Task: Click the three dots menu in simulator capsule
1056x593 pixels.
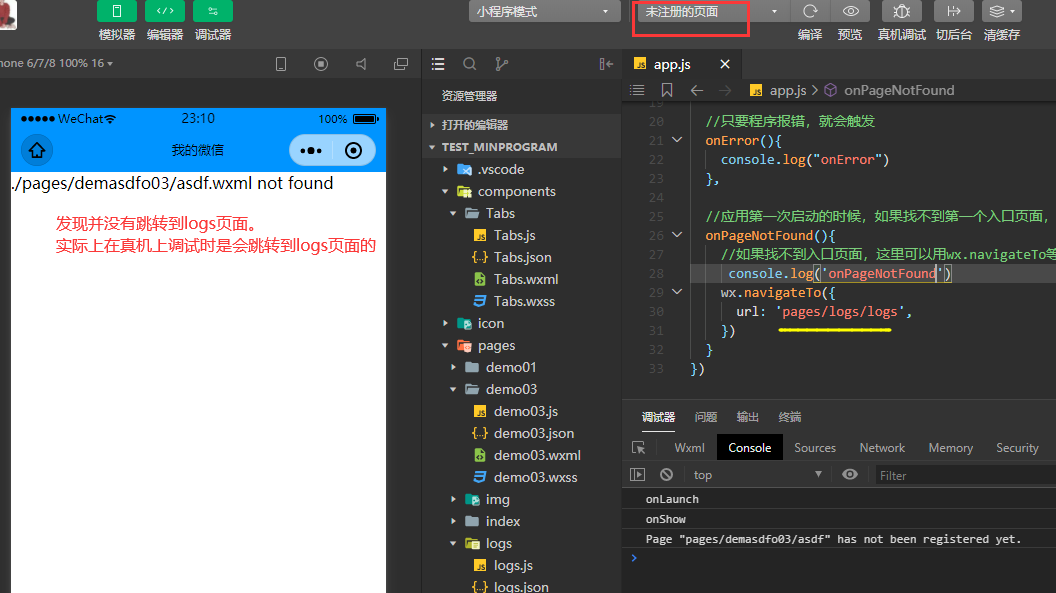Action: [x=310, y=150]
